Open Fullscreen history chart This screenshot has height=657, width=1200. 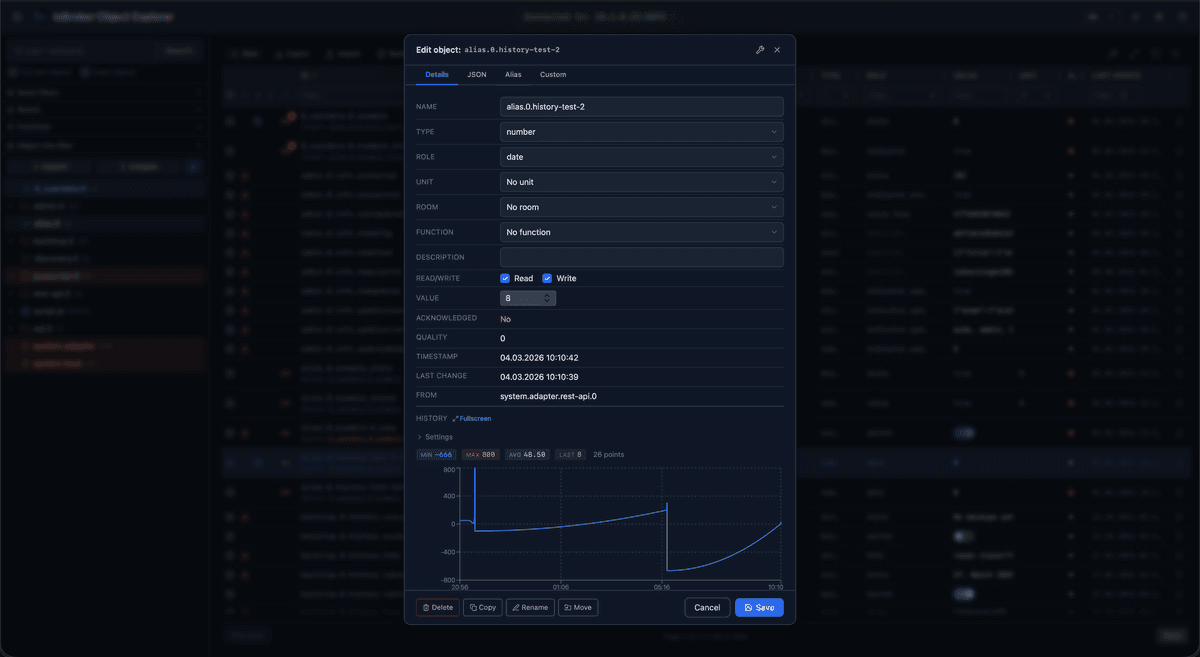tap(472, 419)
